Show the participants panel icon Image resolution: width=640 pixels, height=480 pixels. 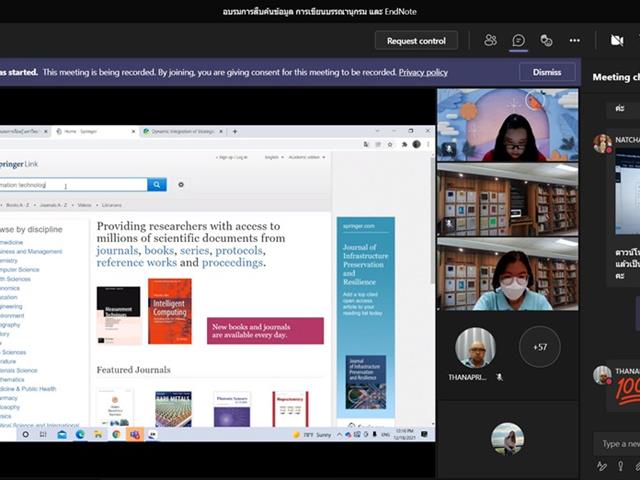pos(490,40)
